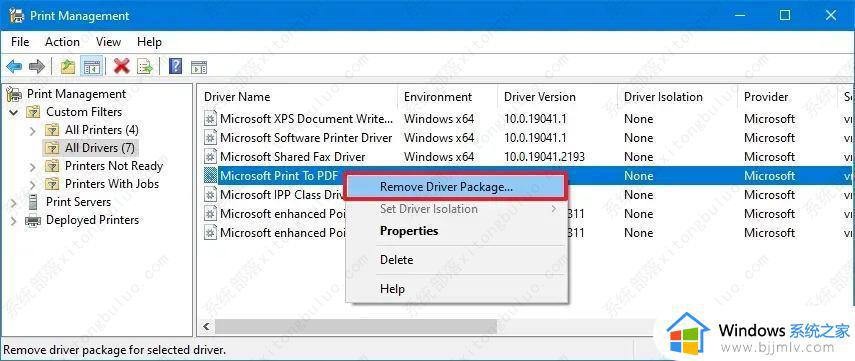Click the Printers Not Ready filter icon

tap(52, 166)
